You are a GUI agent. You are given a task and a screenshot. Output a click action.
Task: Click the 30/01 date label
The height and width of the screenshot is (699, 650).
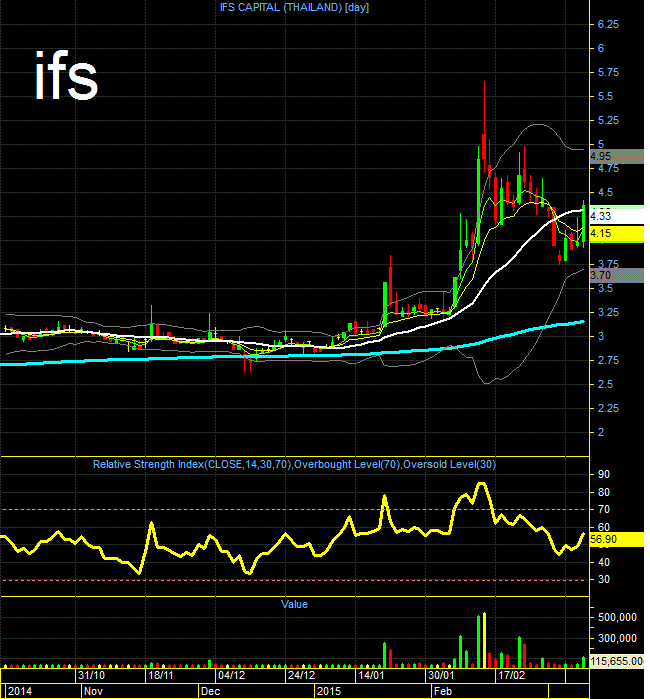tap(441, 675)
